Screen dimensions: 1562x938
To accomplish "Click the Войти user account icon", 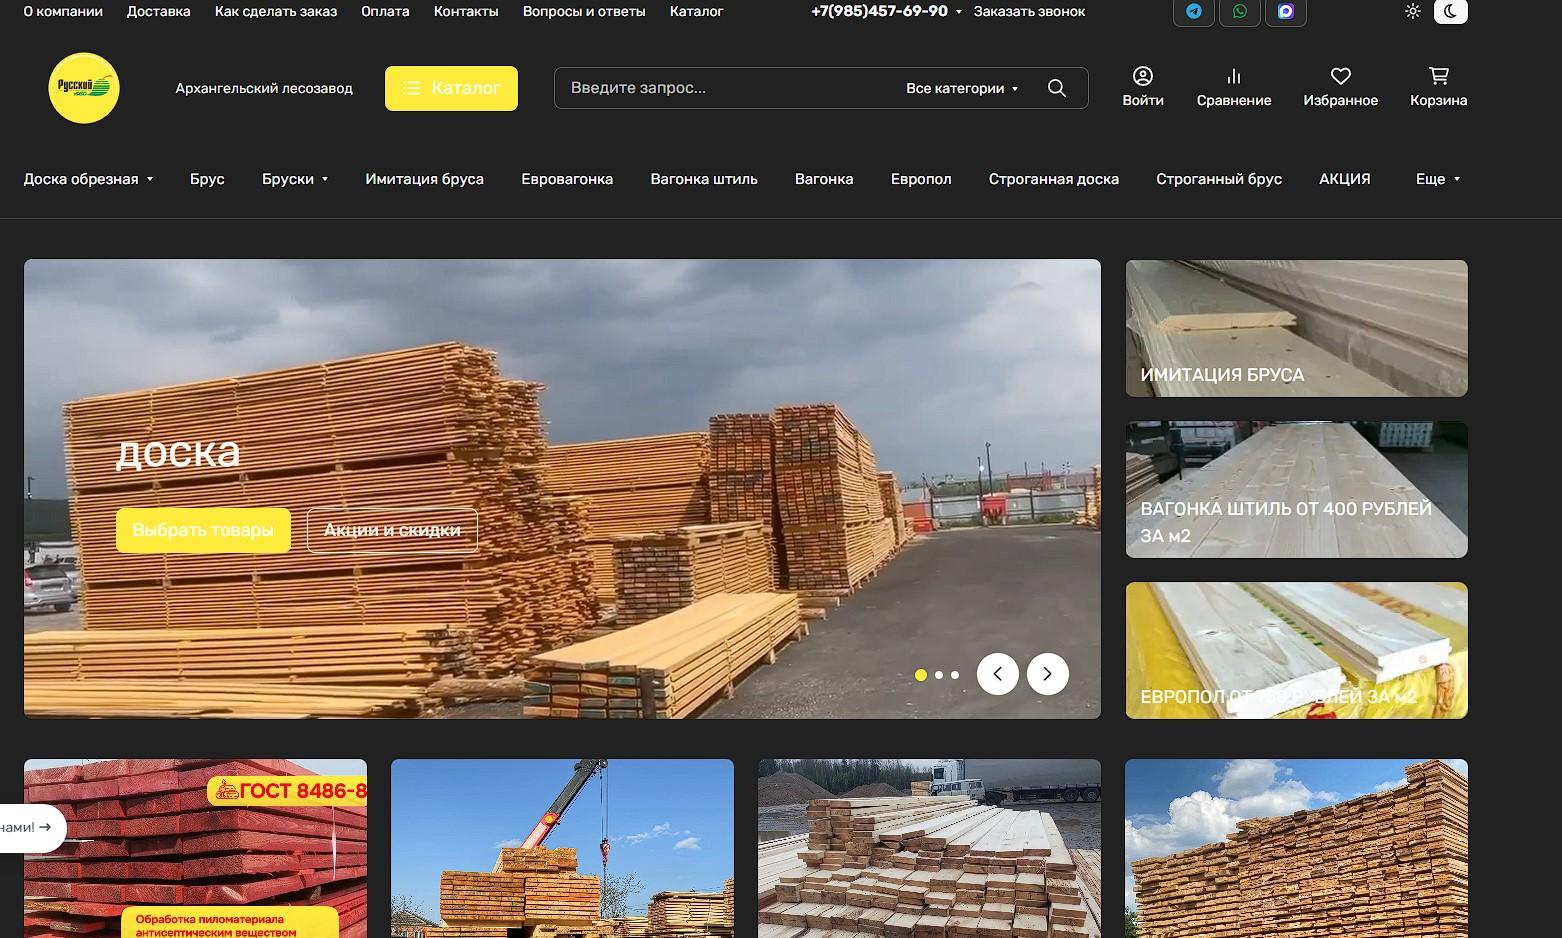I will (1142, 76).
